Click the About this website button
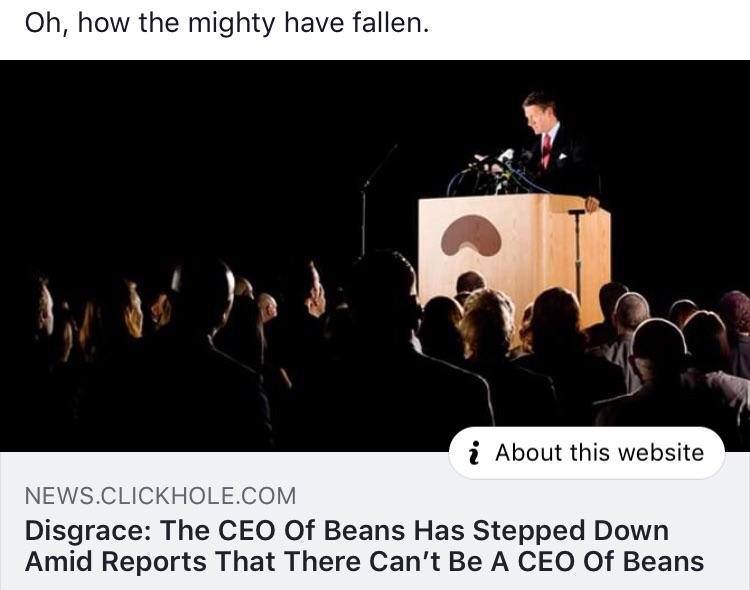 click(586, 453)
